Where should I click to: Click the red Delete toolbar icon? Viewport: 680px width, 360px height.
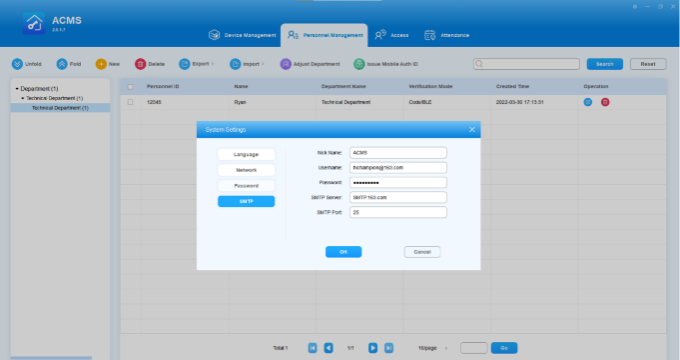141,64
